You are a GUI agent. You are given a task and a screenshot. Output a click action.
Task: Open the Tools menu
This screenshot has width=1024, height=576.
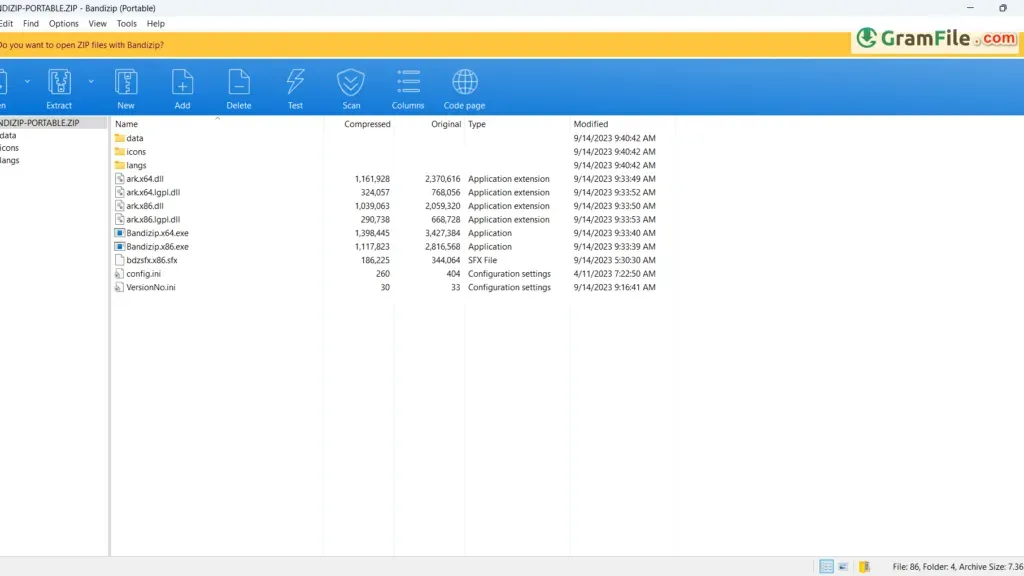pyautogui.click(x=127, y=24)
